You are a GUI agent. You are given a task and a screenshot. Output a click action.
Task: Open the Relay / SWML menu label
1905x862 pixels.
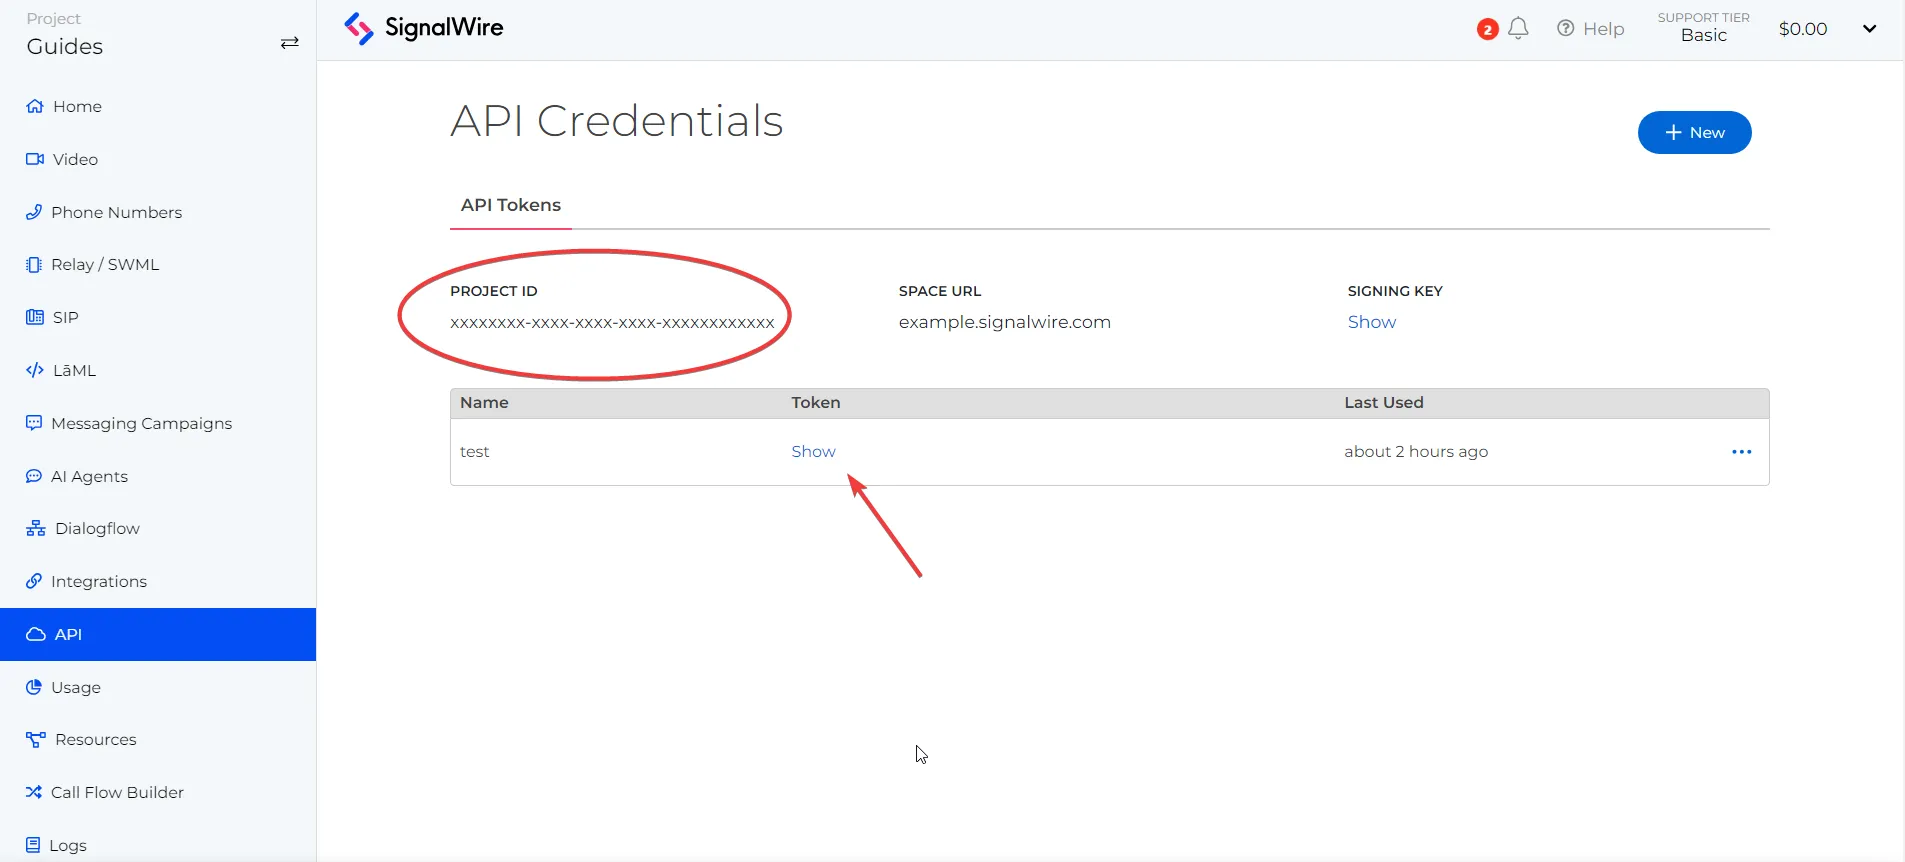point(105,265)
